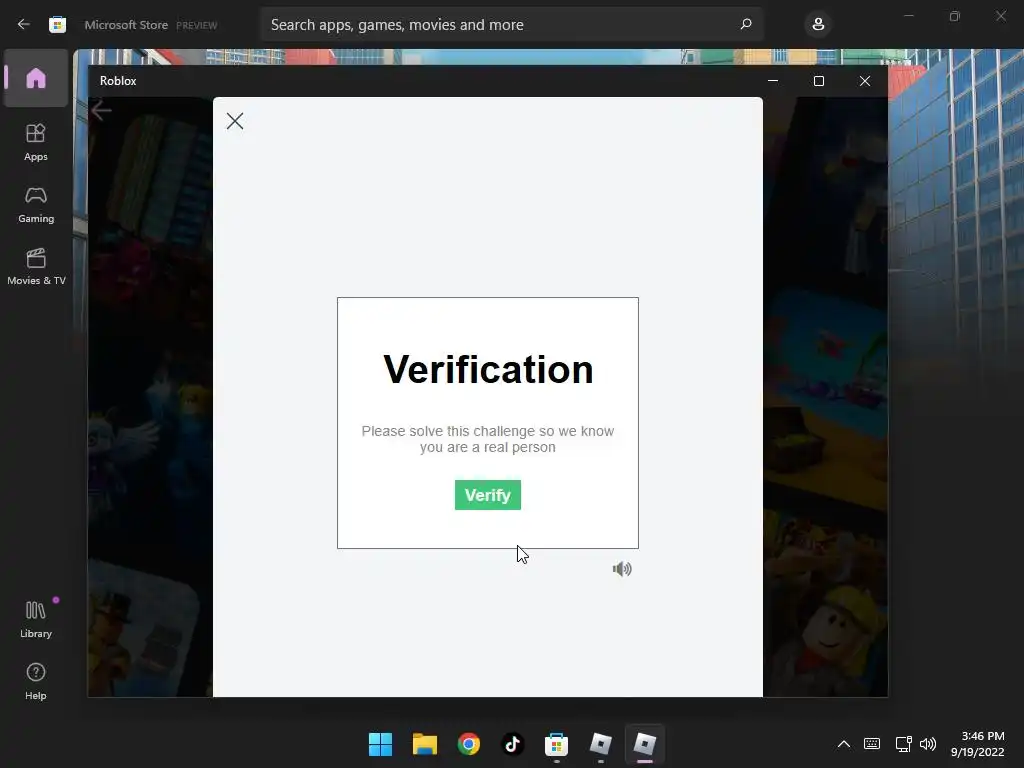Screen dimensions: 1024x768
Task: Open the Apps section
Action: point(36,142)
